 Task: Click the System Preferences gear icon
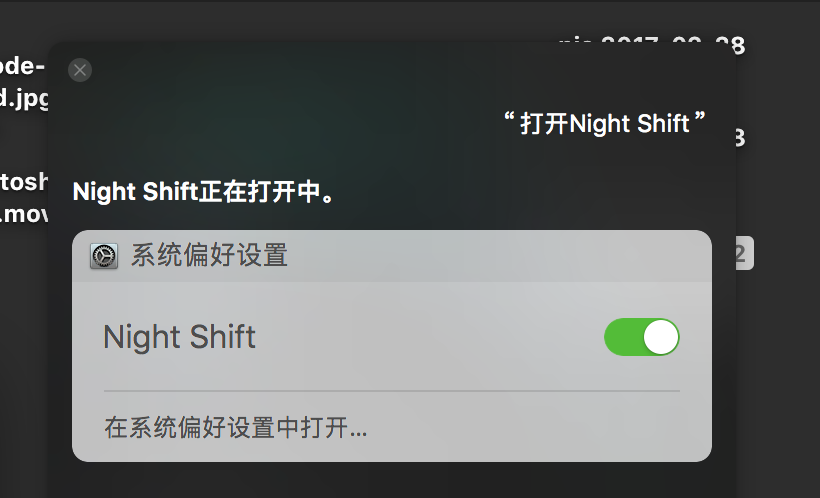pos(103,256)
